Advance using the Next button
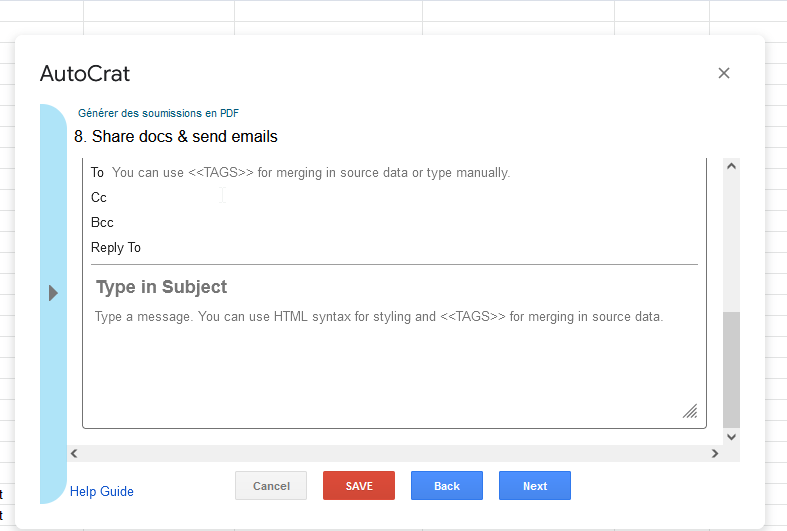 pos(535,486)
